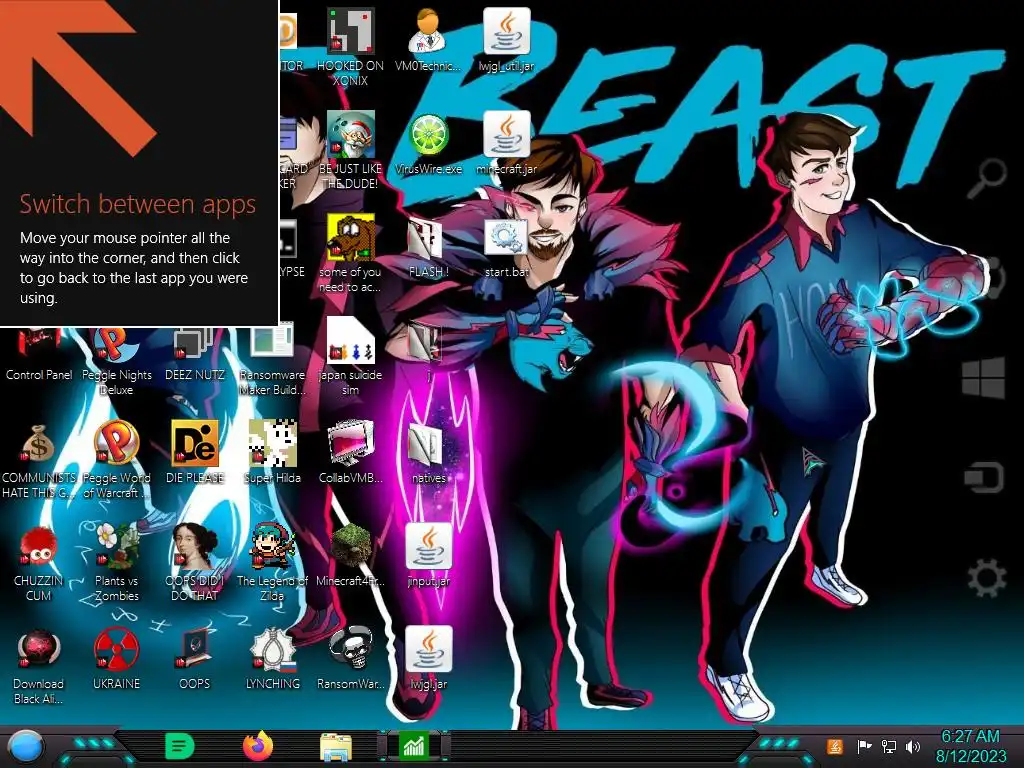This screenshot has height=768, width=1024.
Task: Open the green notes app on taskbar
Action: [x=180, y=746]
